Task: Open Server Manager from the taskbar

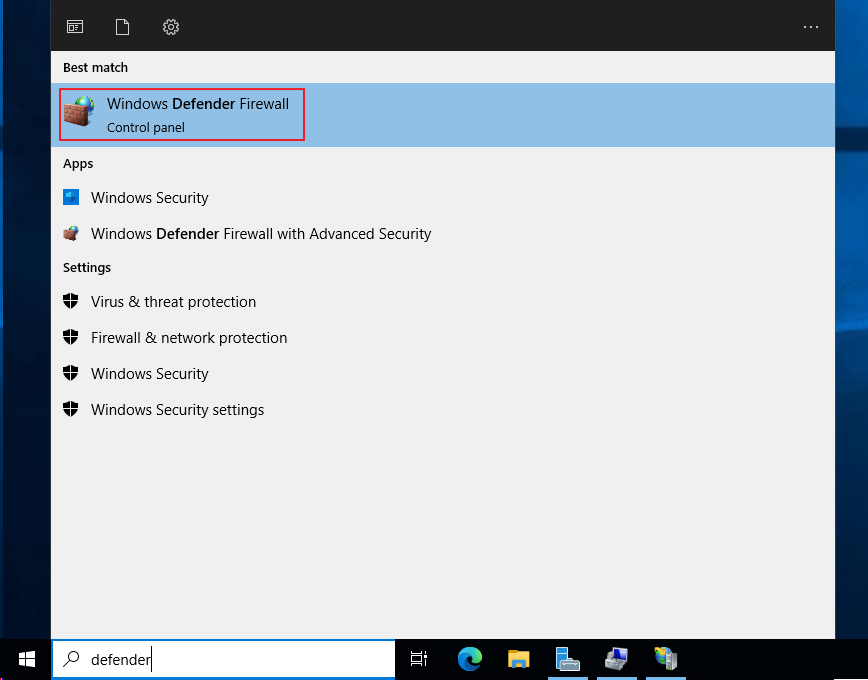Action: (567, 659)
